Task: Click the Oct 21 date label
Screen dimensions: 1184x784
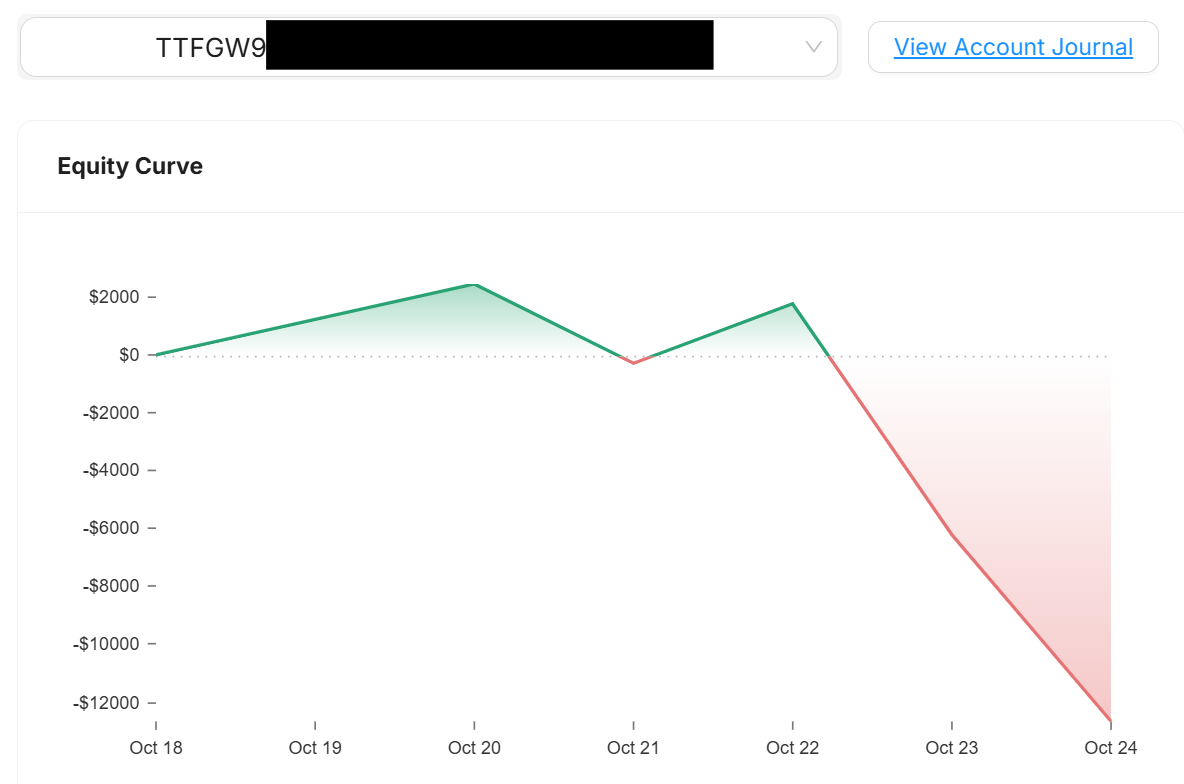Action: pos(634,748)
